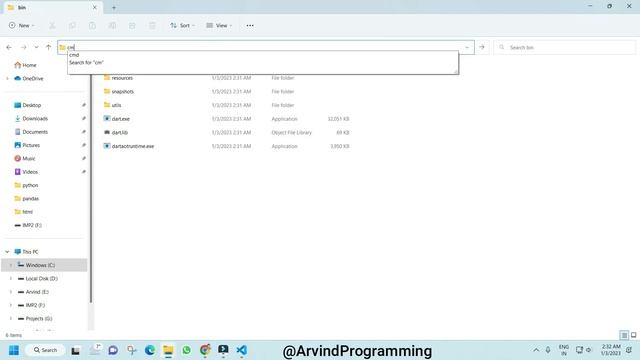This screenshot has width=640, height=360.
Task: Click the Delete trash icon
Action: click(x=152, y=25)
